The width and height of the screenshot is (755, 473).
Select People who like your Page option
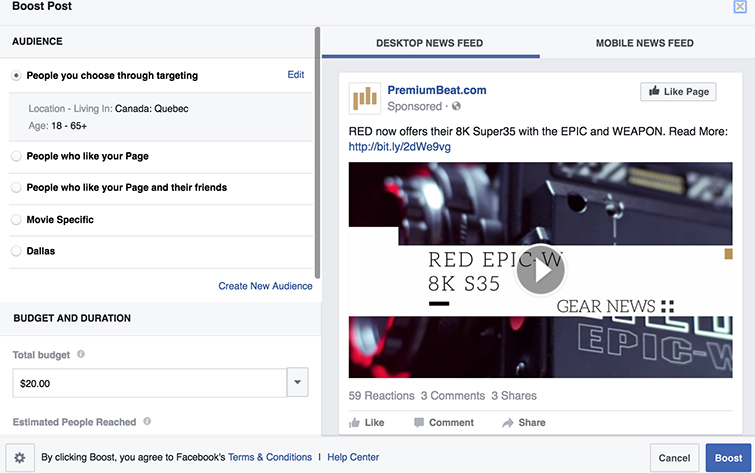[16, 157]
